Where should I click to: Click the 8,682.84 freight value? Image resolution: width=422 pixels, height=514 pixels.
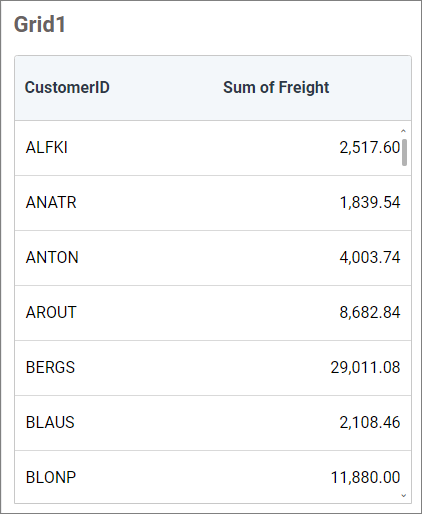click(370, 313)
